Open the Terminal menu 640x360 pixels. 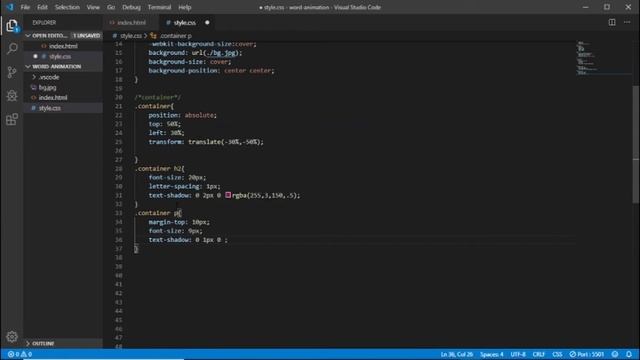point(159,7)
